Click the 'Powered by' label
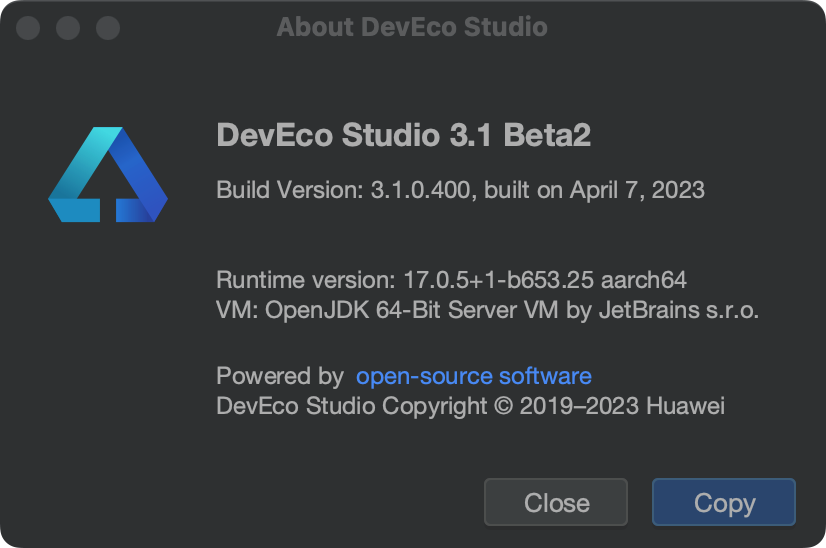This screenshot has height=548, width=826. pos(280,376)
